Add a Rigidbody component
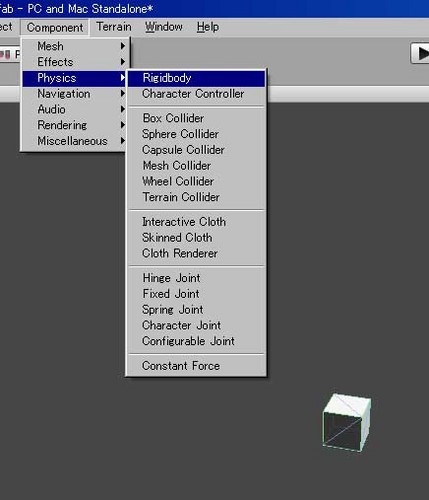429x500 pixels. pyautogui.click(x=196, y=78)
